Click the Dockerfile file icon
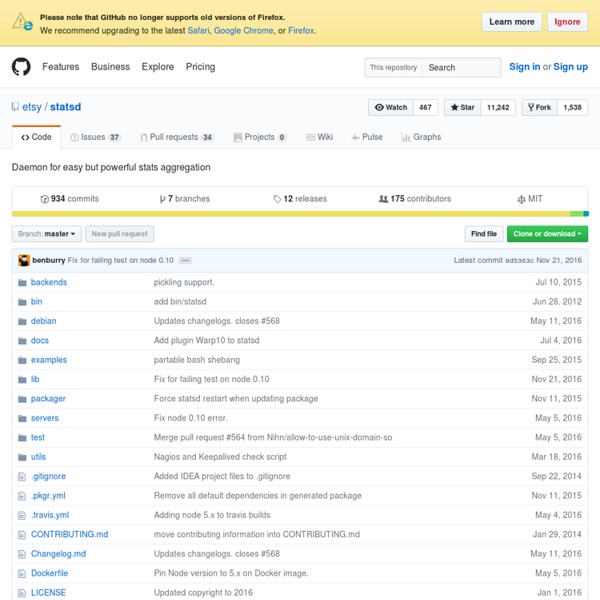This screenshot has height=600, width=600. pos(22,574)
